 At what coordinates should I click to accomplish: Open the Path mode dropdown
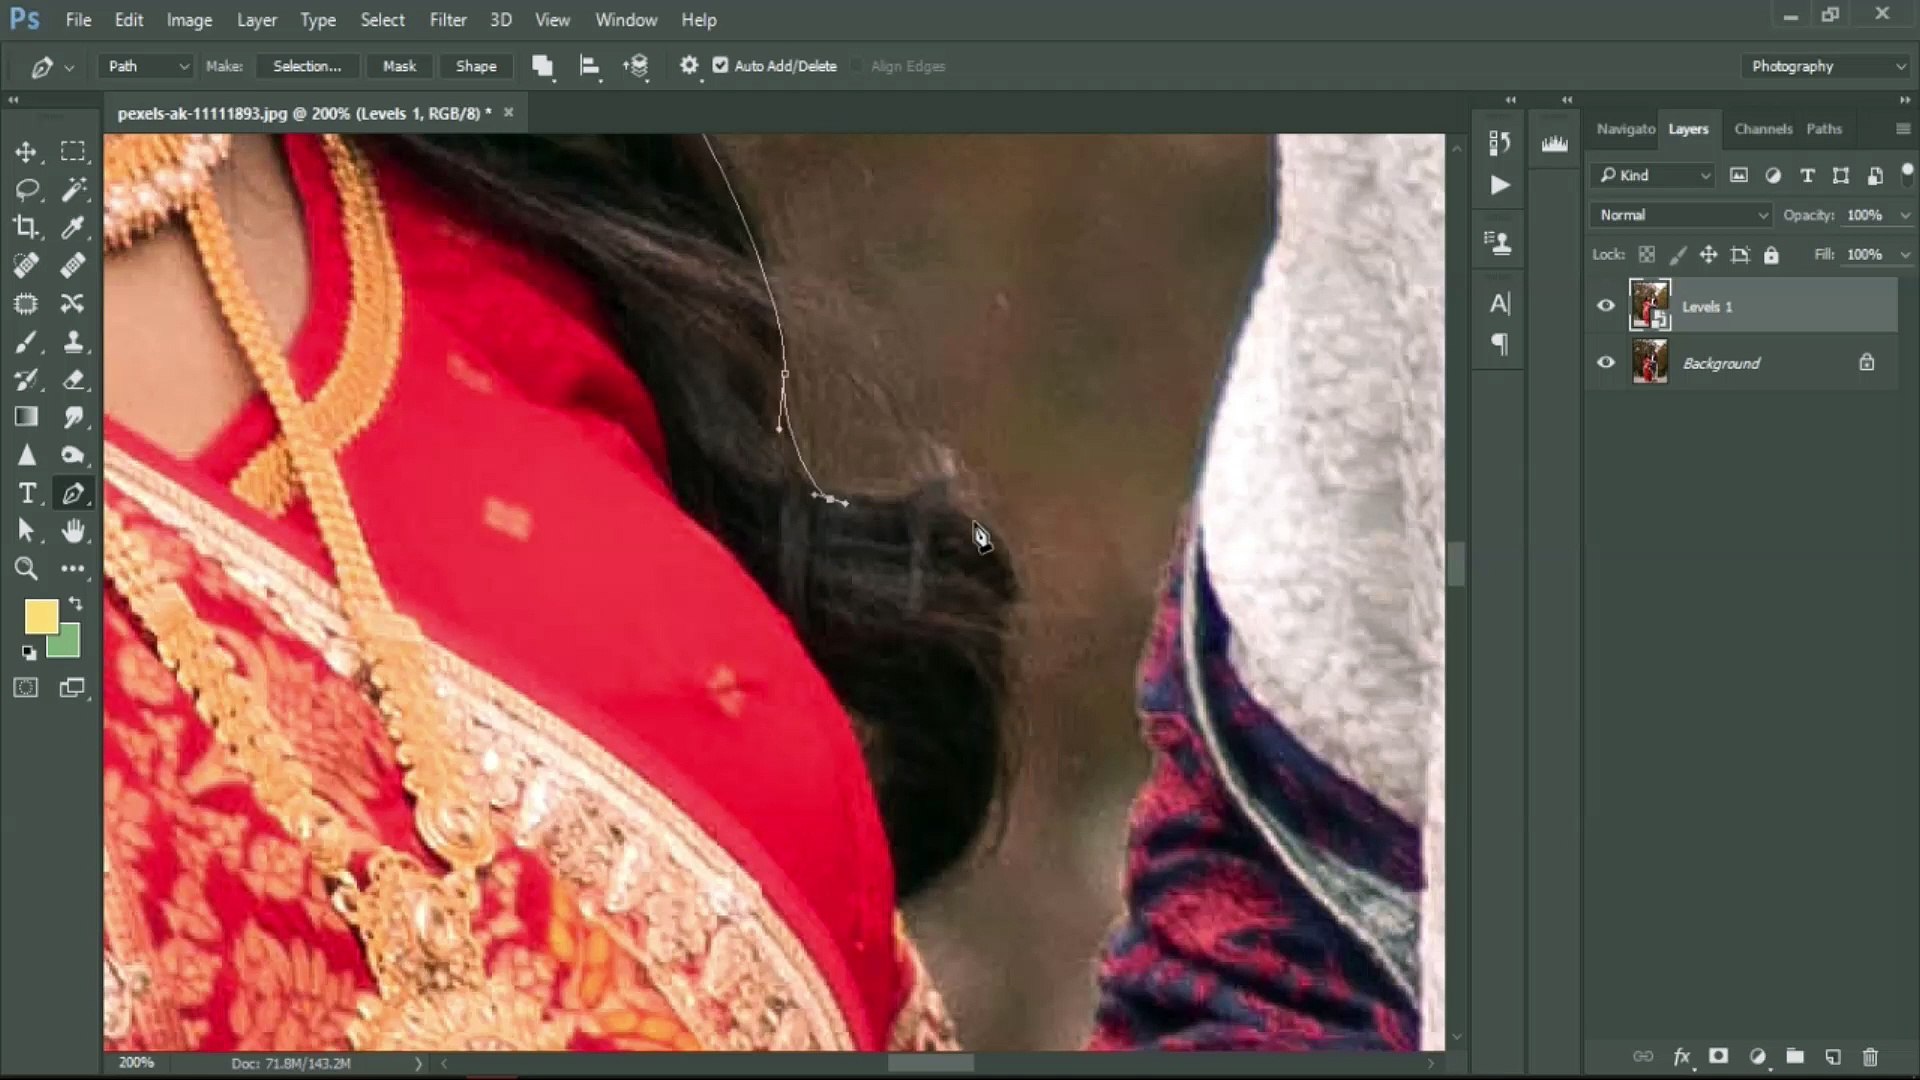145,65
